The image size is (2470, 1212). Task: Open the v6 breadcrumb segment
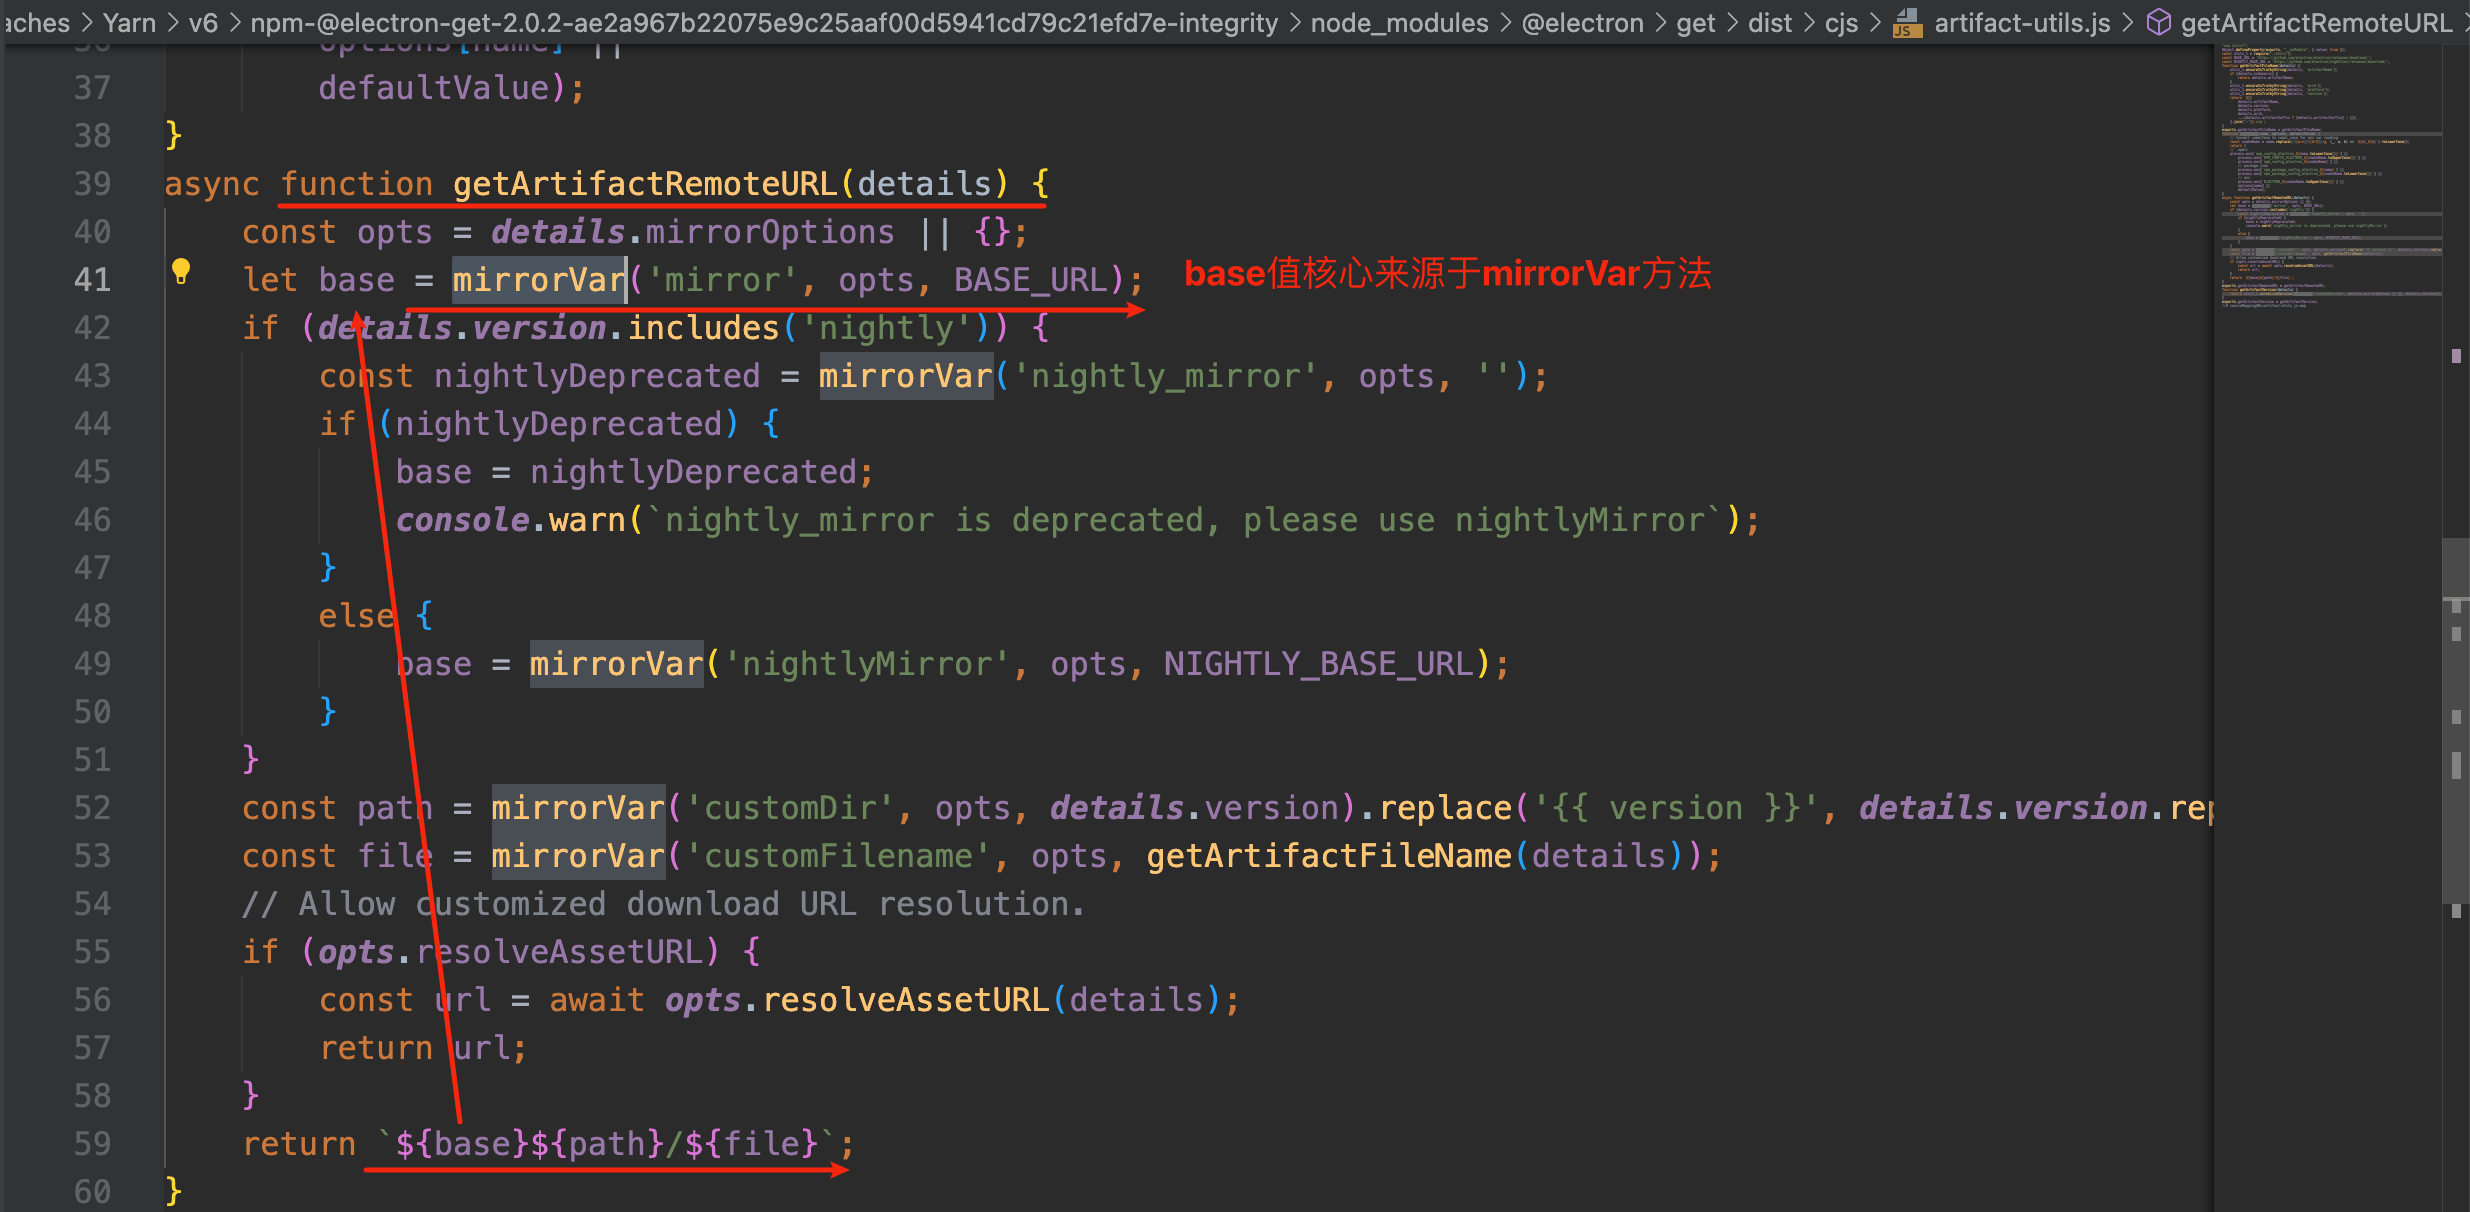tap(203, 22)
